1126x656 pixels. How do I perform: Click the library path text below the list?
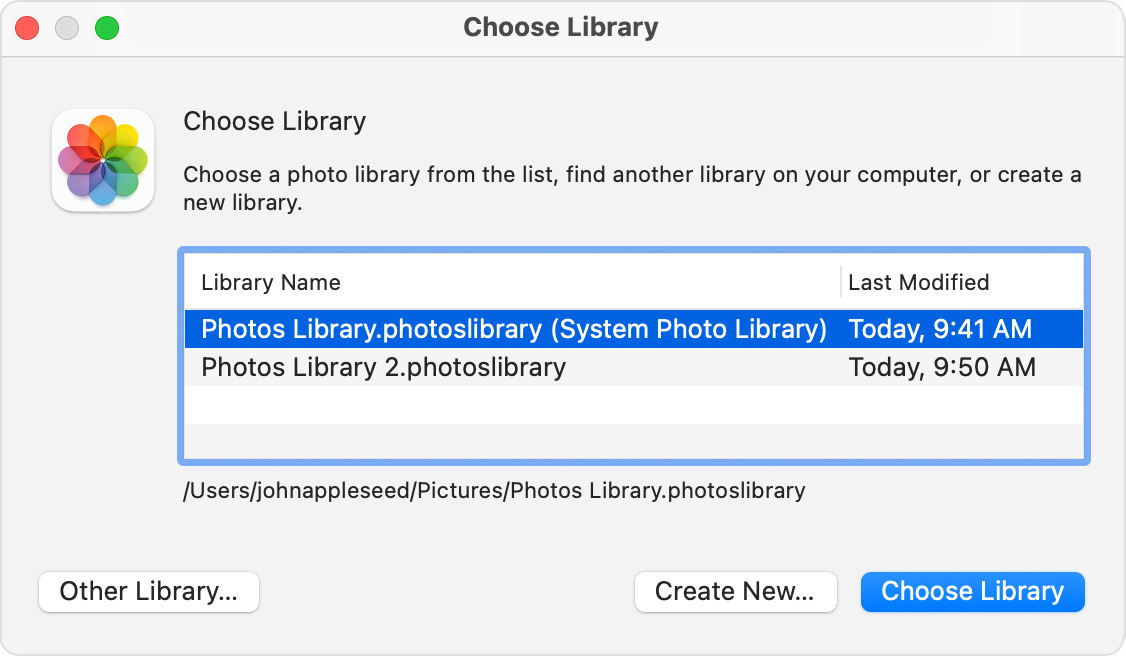point(494,490)
